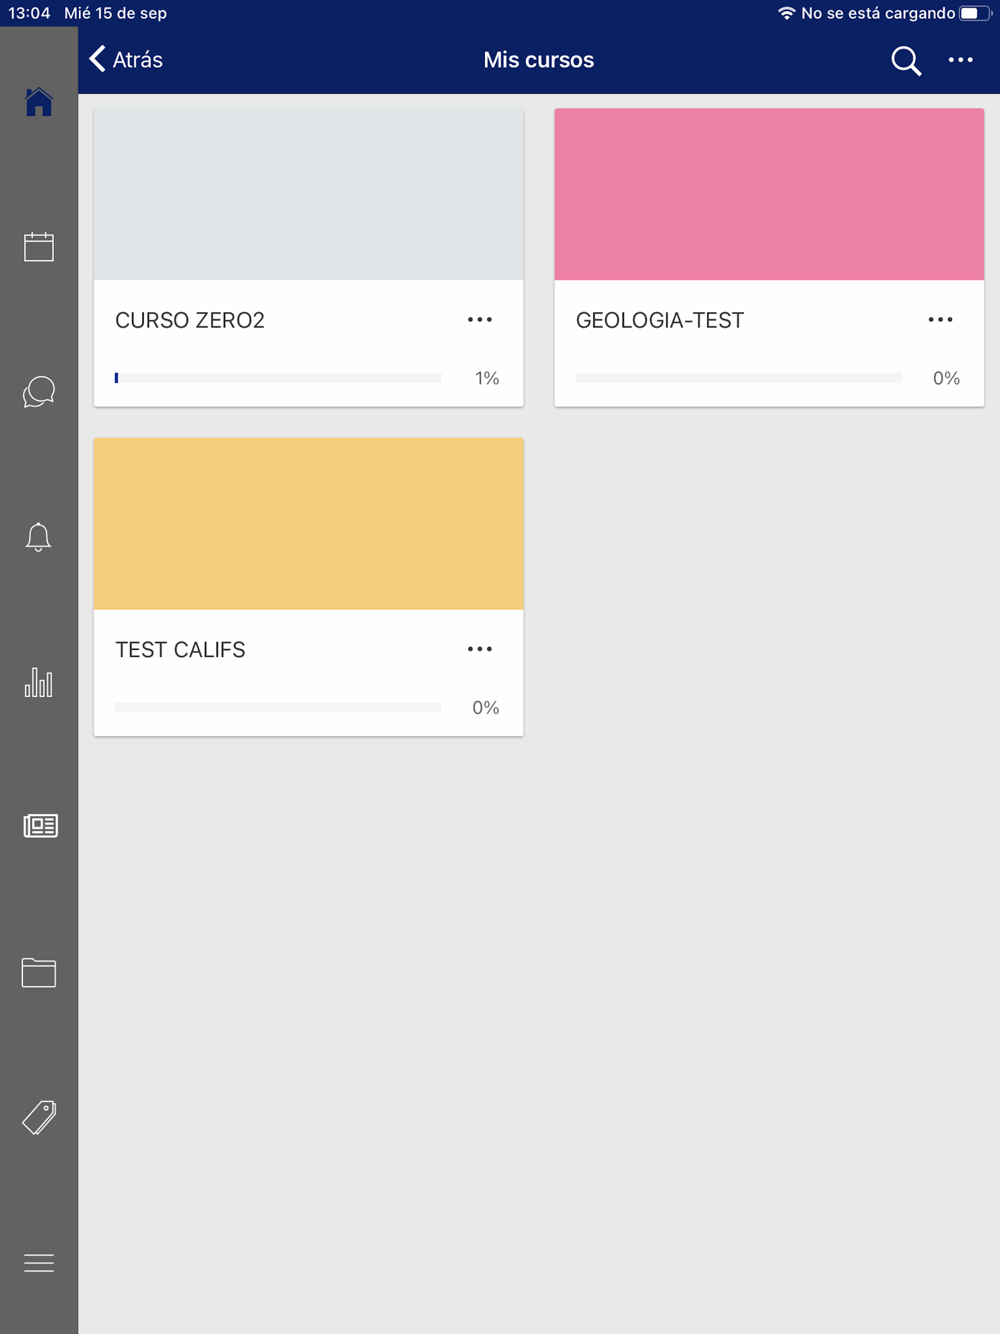Click the pink GEOLOGIA-TEST course banner
The width and height of the screenshot is (1000, 1334).
[x=769, y=194]
